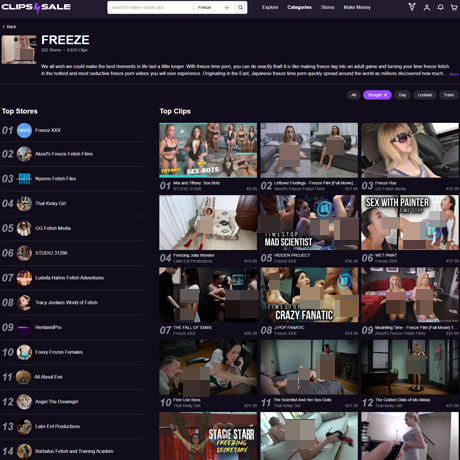Open the Make Money menu
Screen dimensions: 460x460
click(x=357, y=7)
